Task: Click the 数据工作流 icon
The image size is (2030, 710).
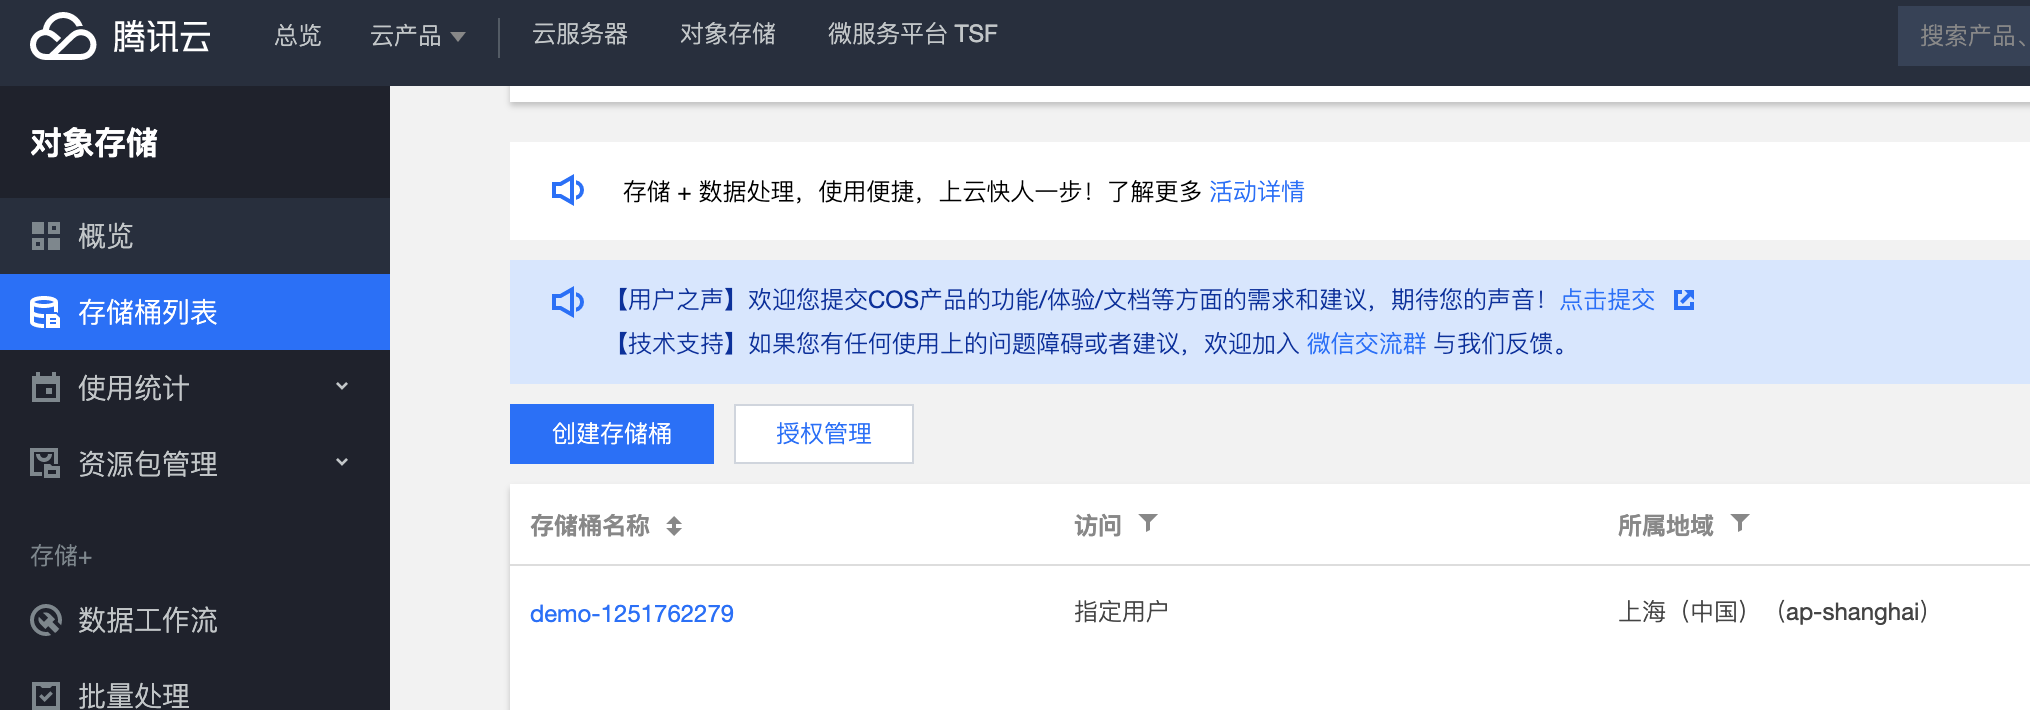Action: pyautogui.click(x=46, y=620)
